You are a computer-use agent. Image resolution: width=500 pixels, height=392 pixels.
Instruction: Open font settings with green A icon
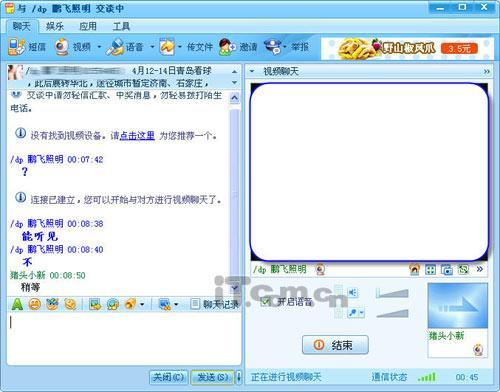[17, 304]
